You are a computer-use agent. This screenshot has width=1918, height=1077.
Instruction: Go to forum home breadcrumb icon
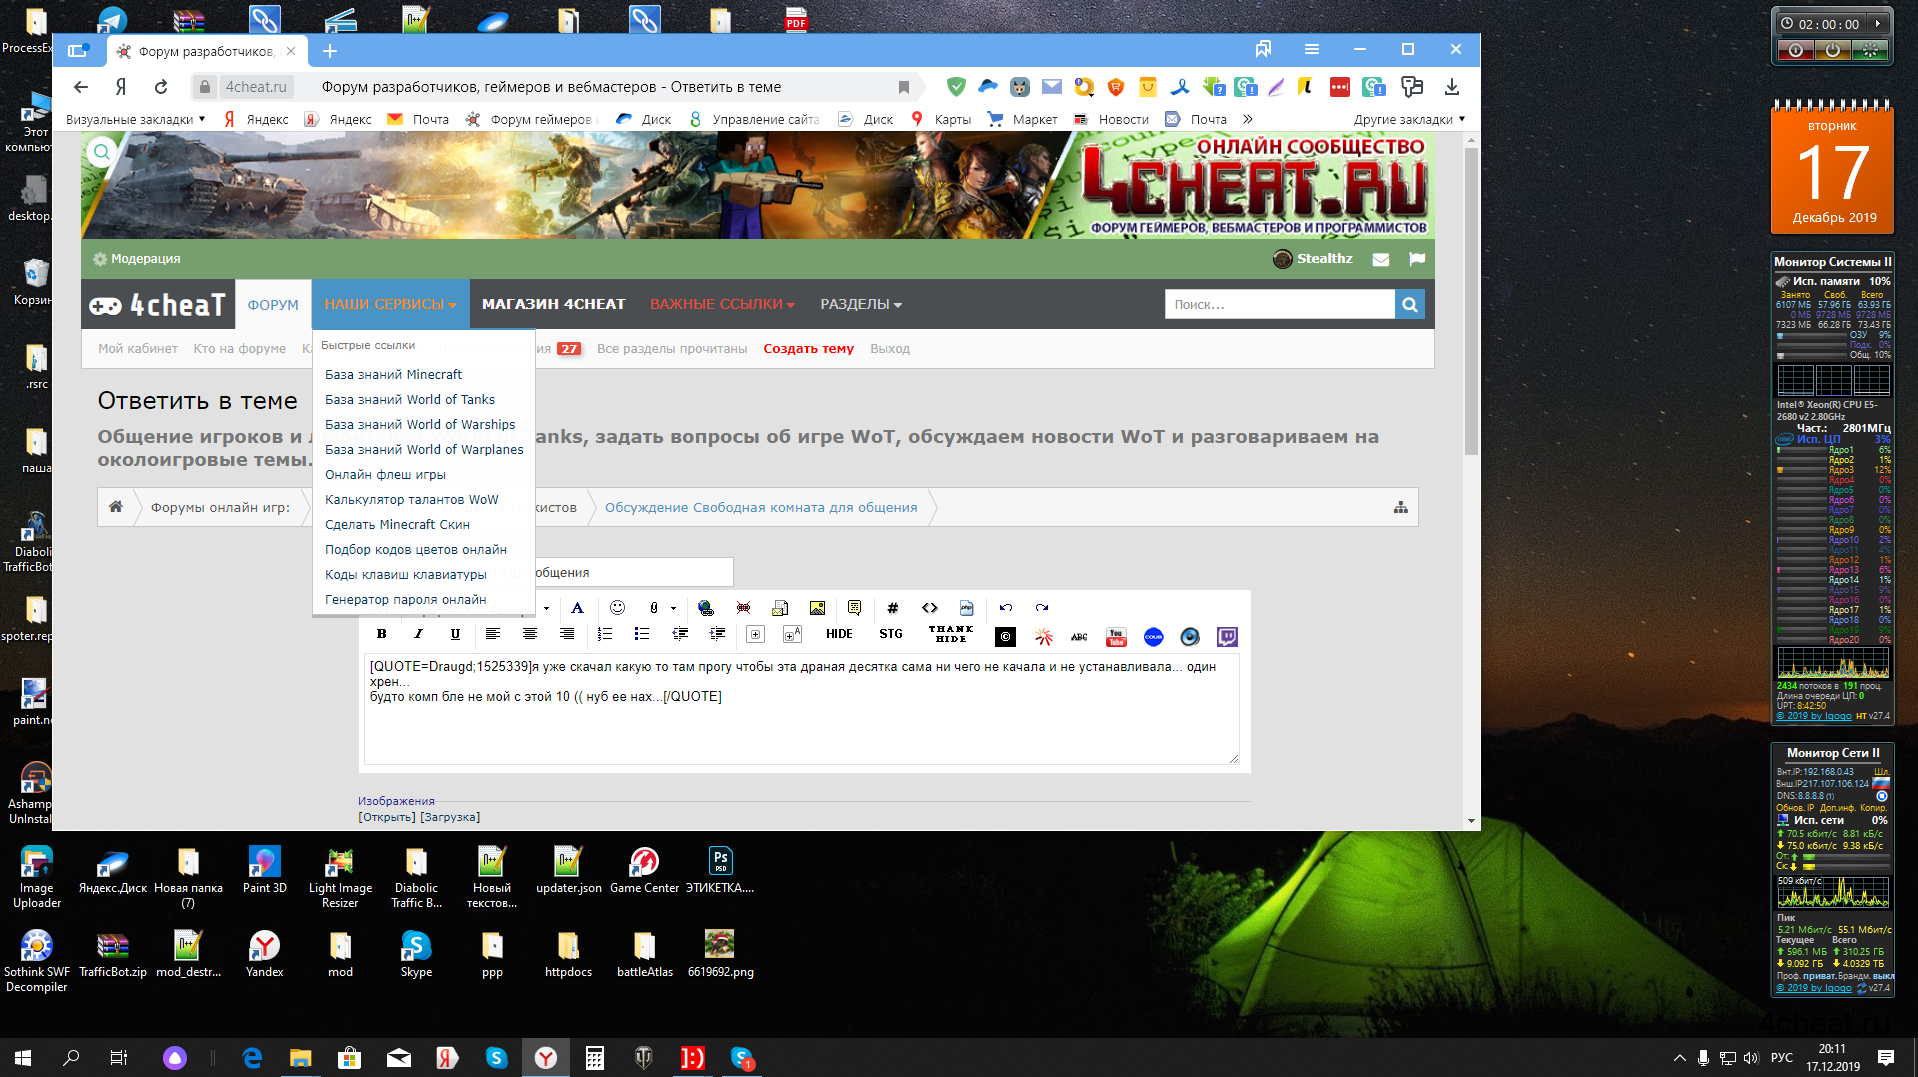coord(116,507)
